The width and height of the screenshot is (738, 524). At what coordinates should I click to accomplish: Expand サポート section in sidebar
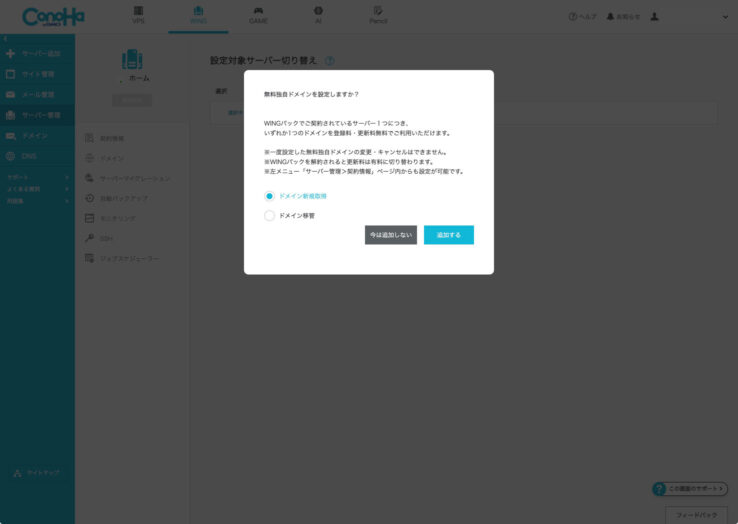(x=38, y=177)
